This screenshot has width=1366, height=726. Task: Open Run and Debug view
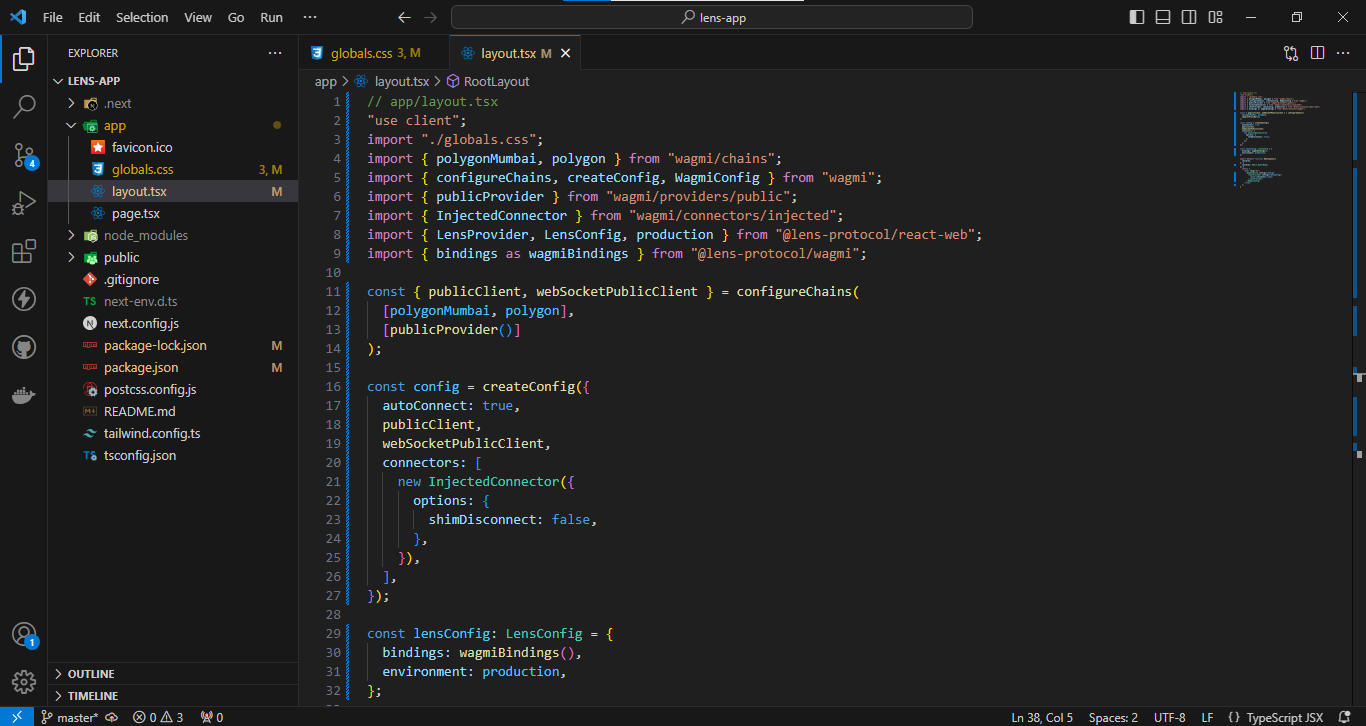coord(24,203)
